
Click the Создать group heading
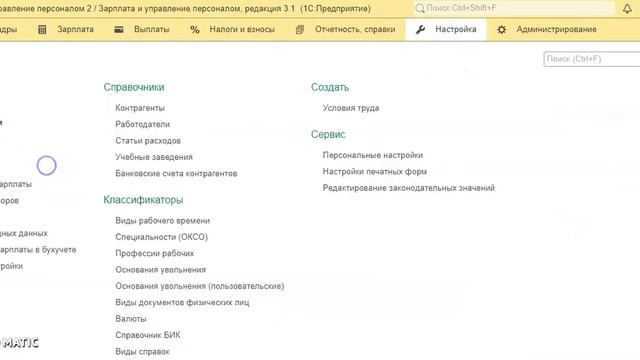click(330, 87)
